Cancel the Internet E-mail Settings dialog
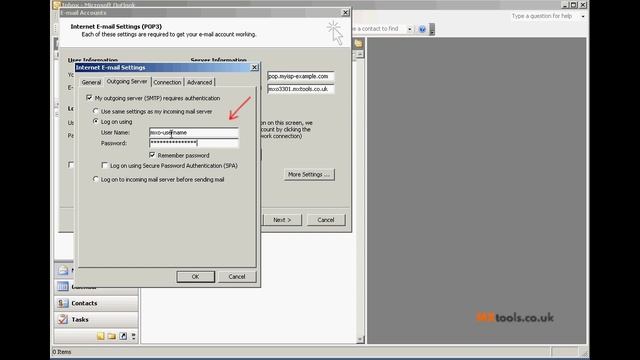Screen dimensions: 640x360 coord(237,277)
